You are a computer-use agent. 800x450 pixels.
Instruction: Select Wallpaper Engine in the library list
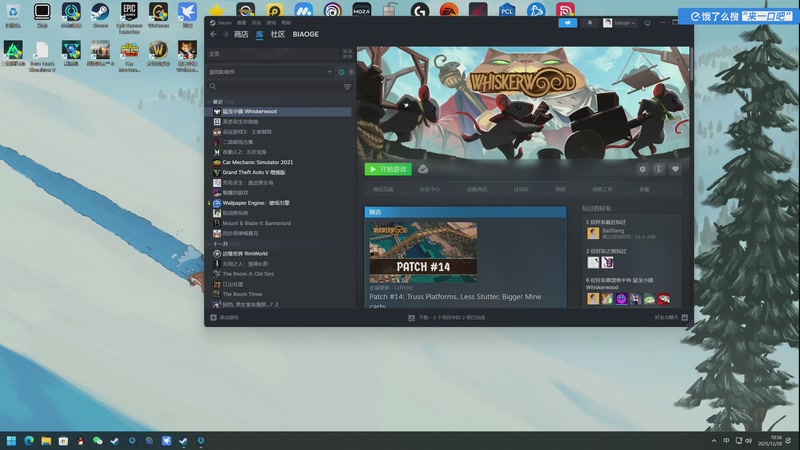click(279, 203)
